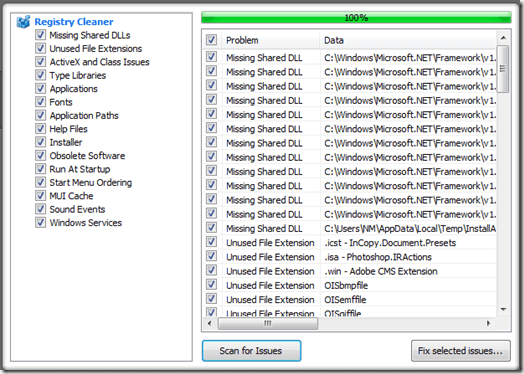Toggle the Applications checkbox

[40, 88]
